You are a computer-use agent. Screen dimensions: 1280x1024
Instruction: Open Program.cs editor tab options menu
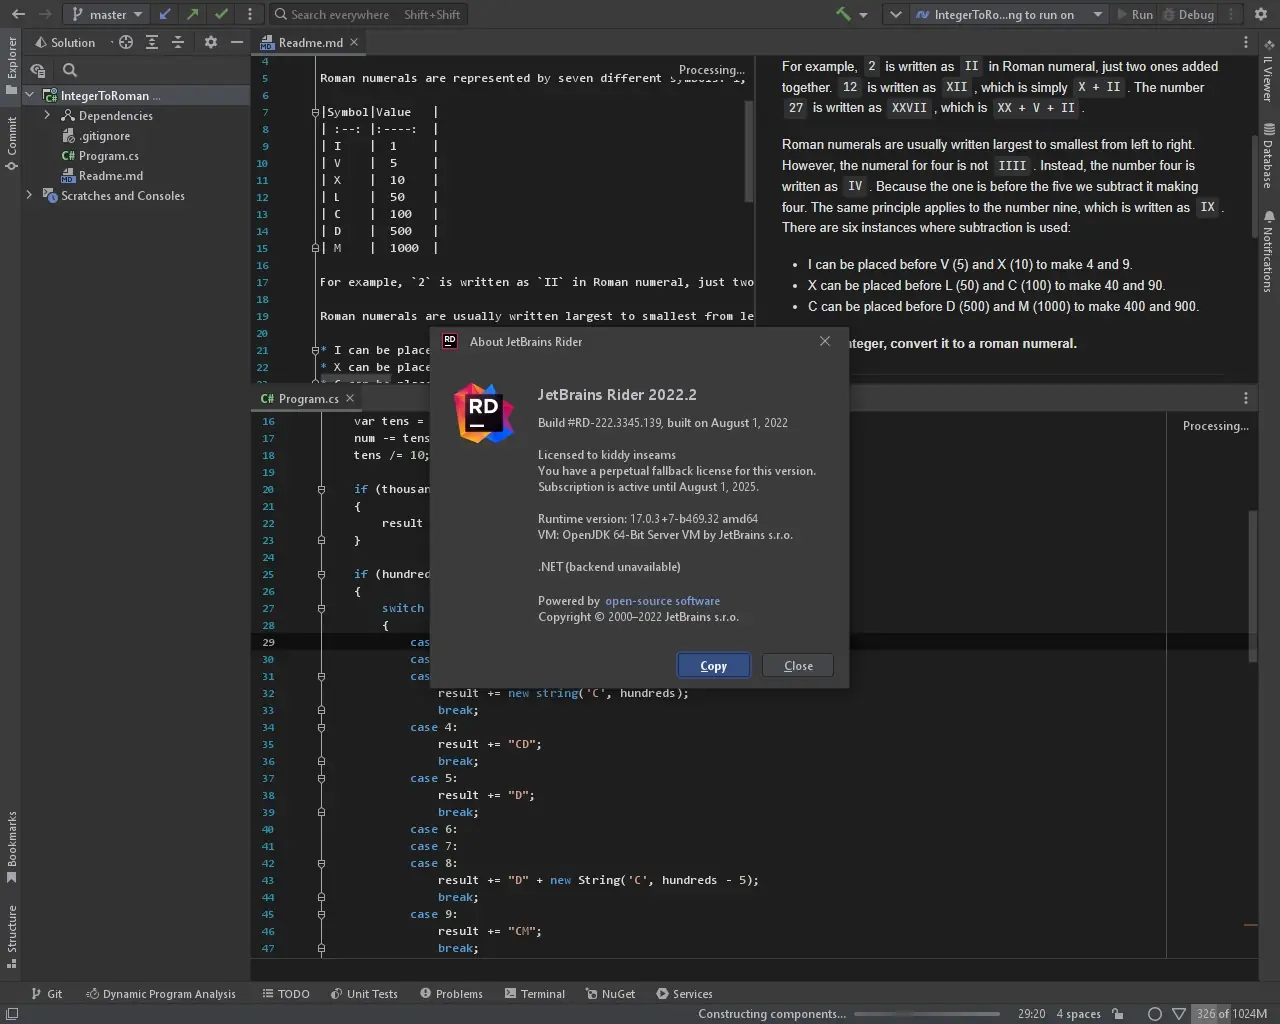[x=1246, y=398]
